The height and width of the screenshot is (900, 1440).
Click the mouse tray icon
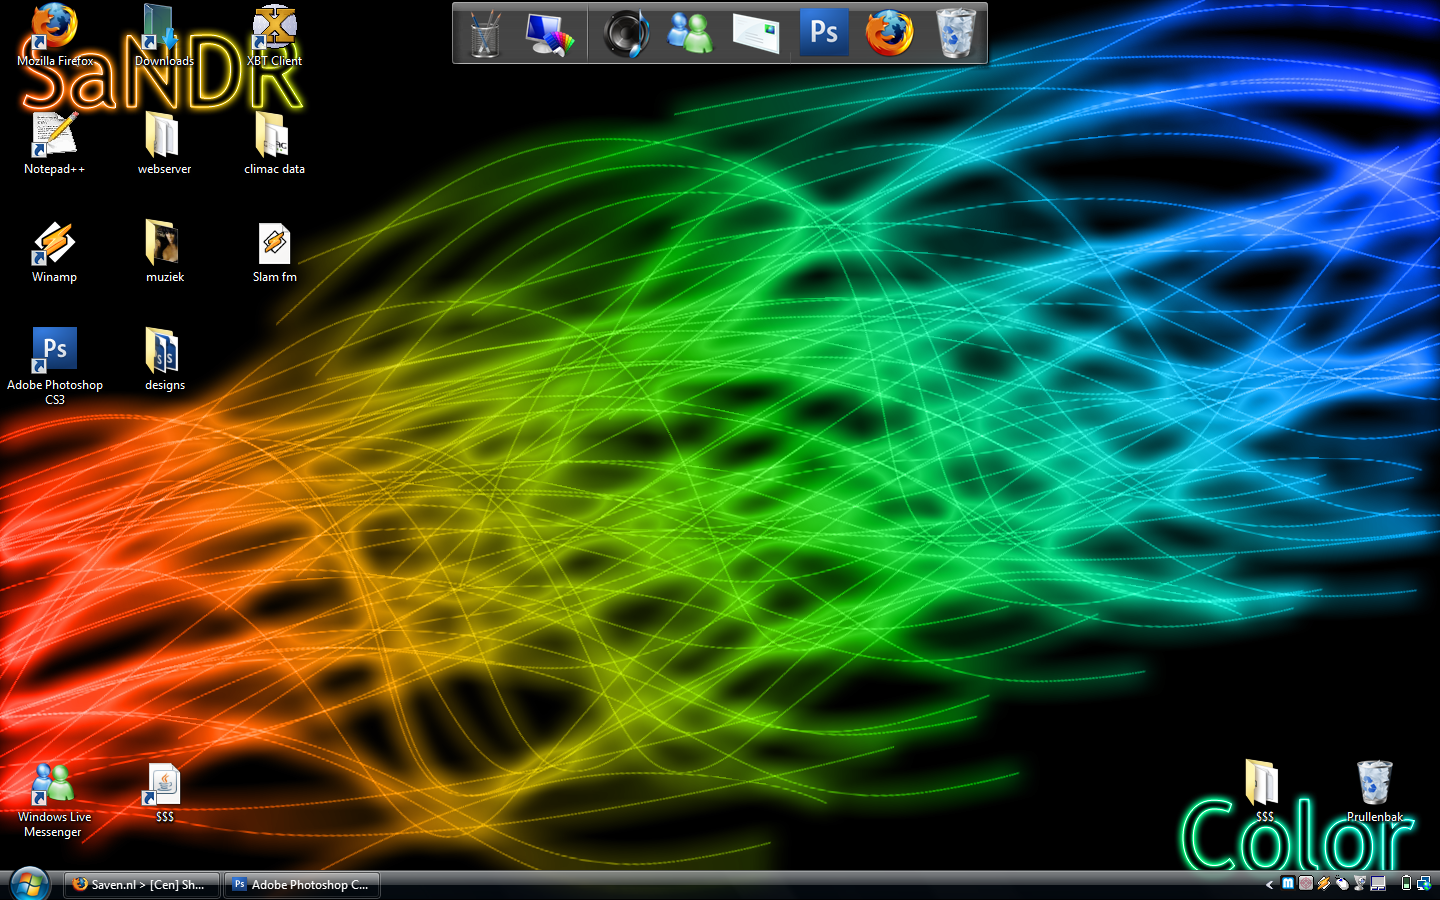coord(1341,884)
